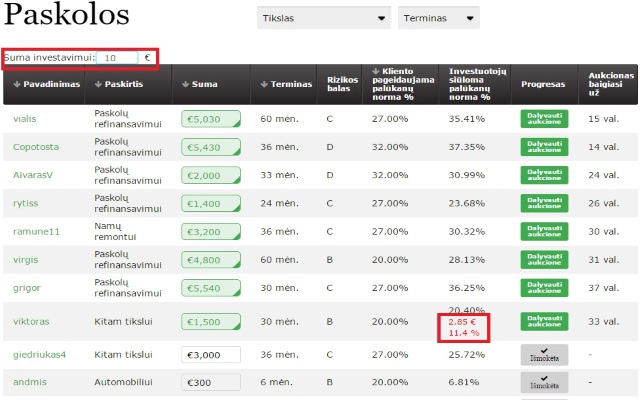Open the ramune11 borrower link

tap(36, 231)
